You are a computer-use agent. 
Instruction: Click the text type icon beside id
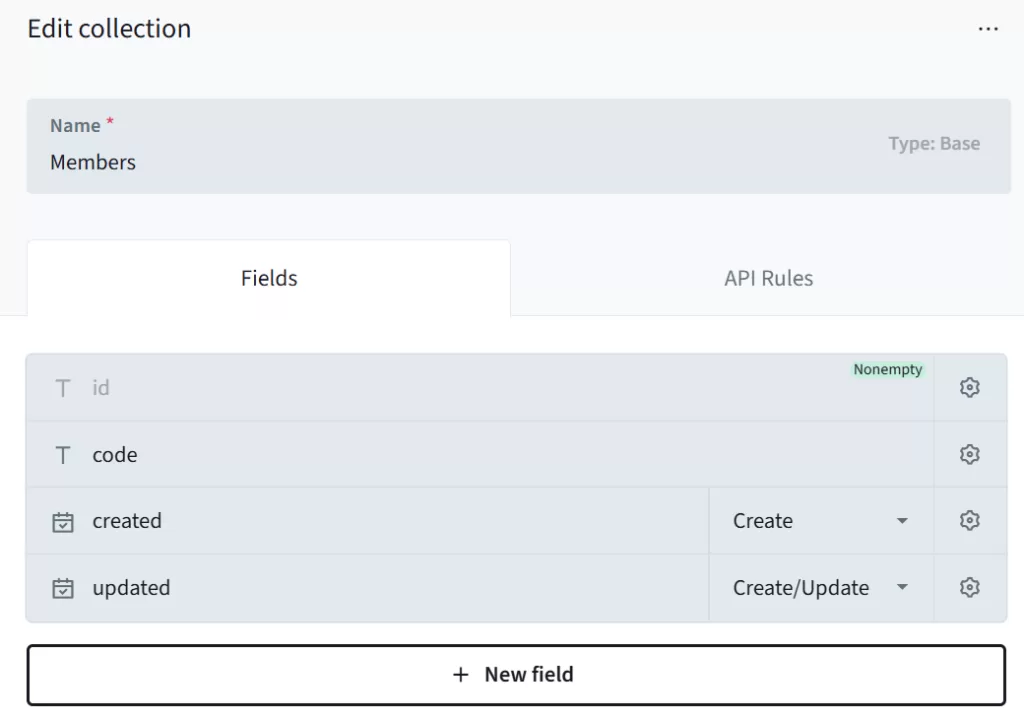(63, 388)
